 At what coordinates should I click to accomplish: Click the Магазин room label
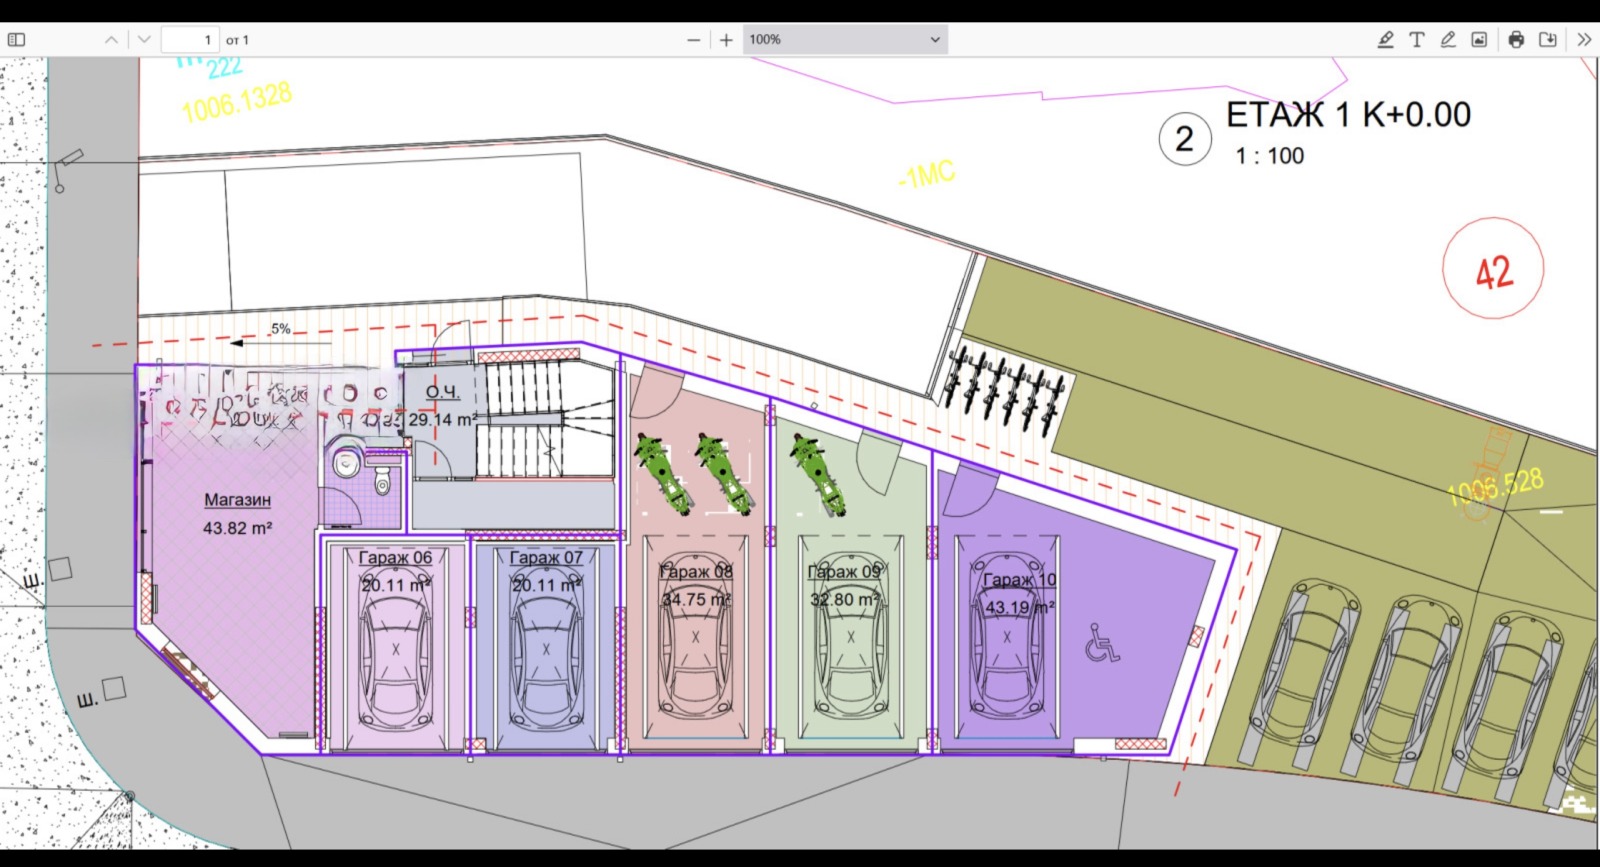tap(237, 500)
